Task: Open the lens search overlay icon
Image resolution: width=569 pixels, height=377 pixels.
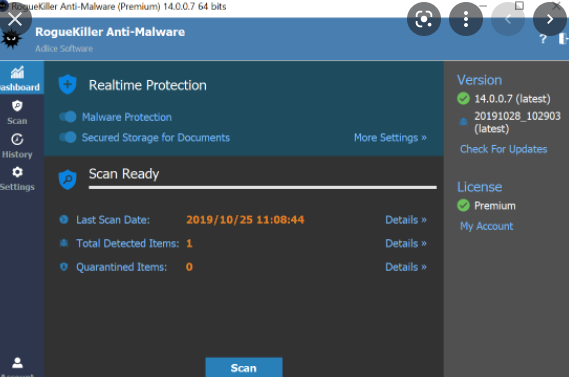Action: tap(424, 19)
